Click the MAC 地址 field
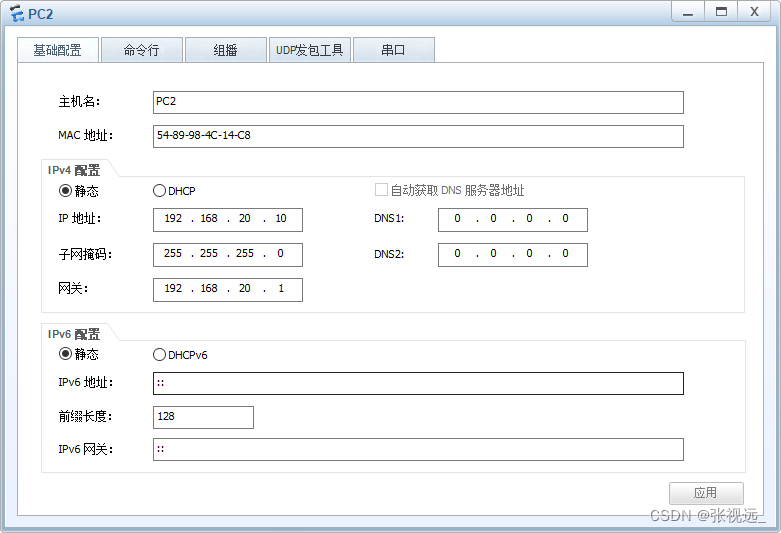This screenshot has height=533, width=781. coord(418,136)
